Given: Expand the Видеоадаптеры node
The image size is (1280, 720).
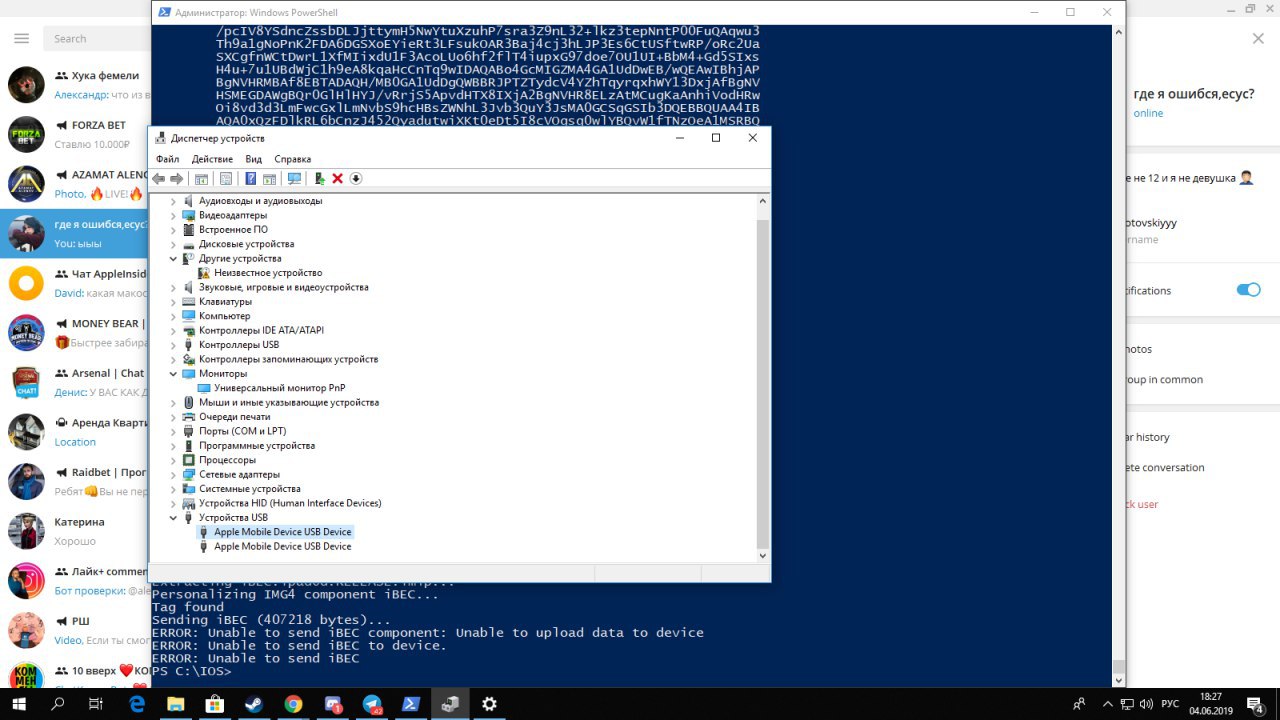Looking at the screenshot, I should coord(173,215).
